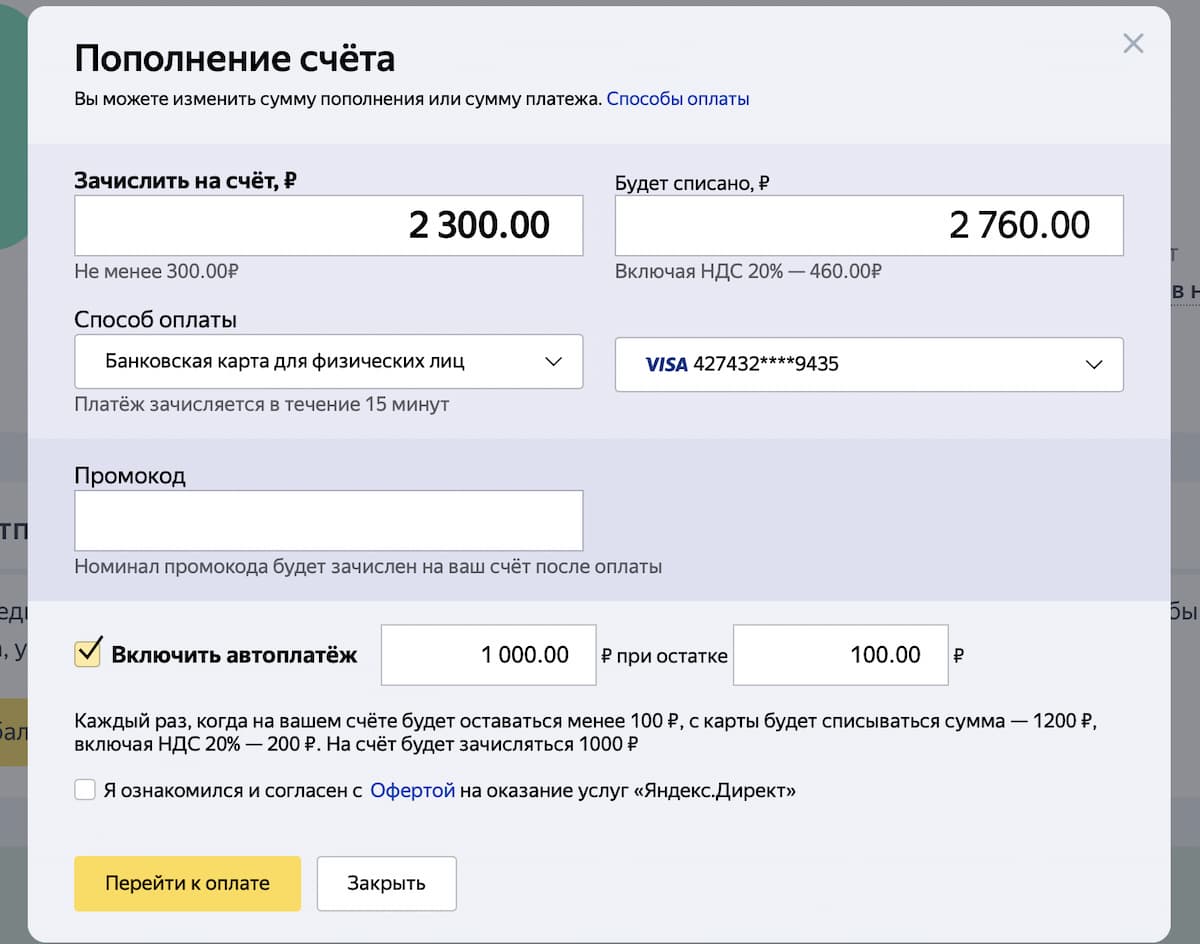Select the Будет списано amount field

coord(868,225)
